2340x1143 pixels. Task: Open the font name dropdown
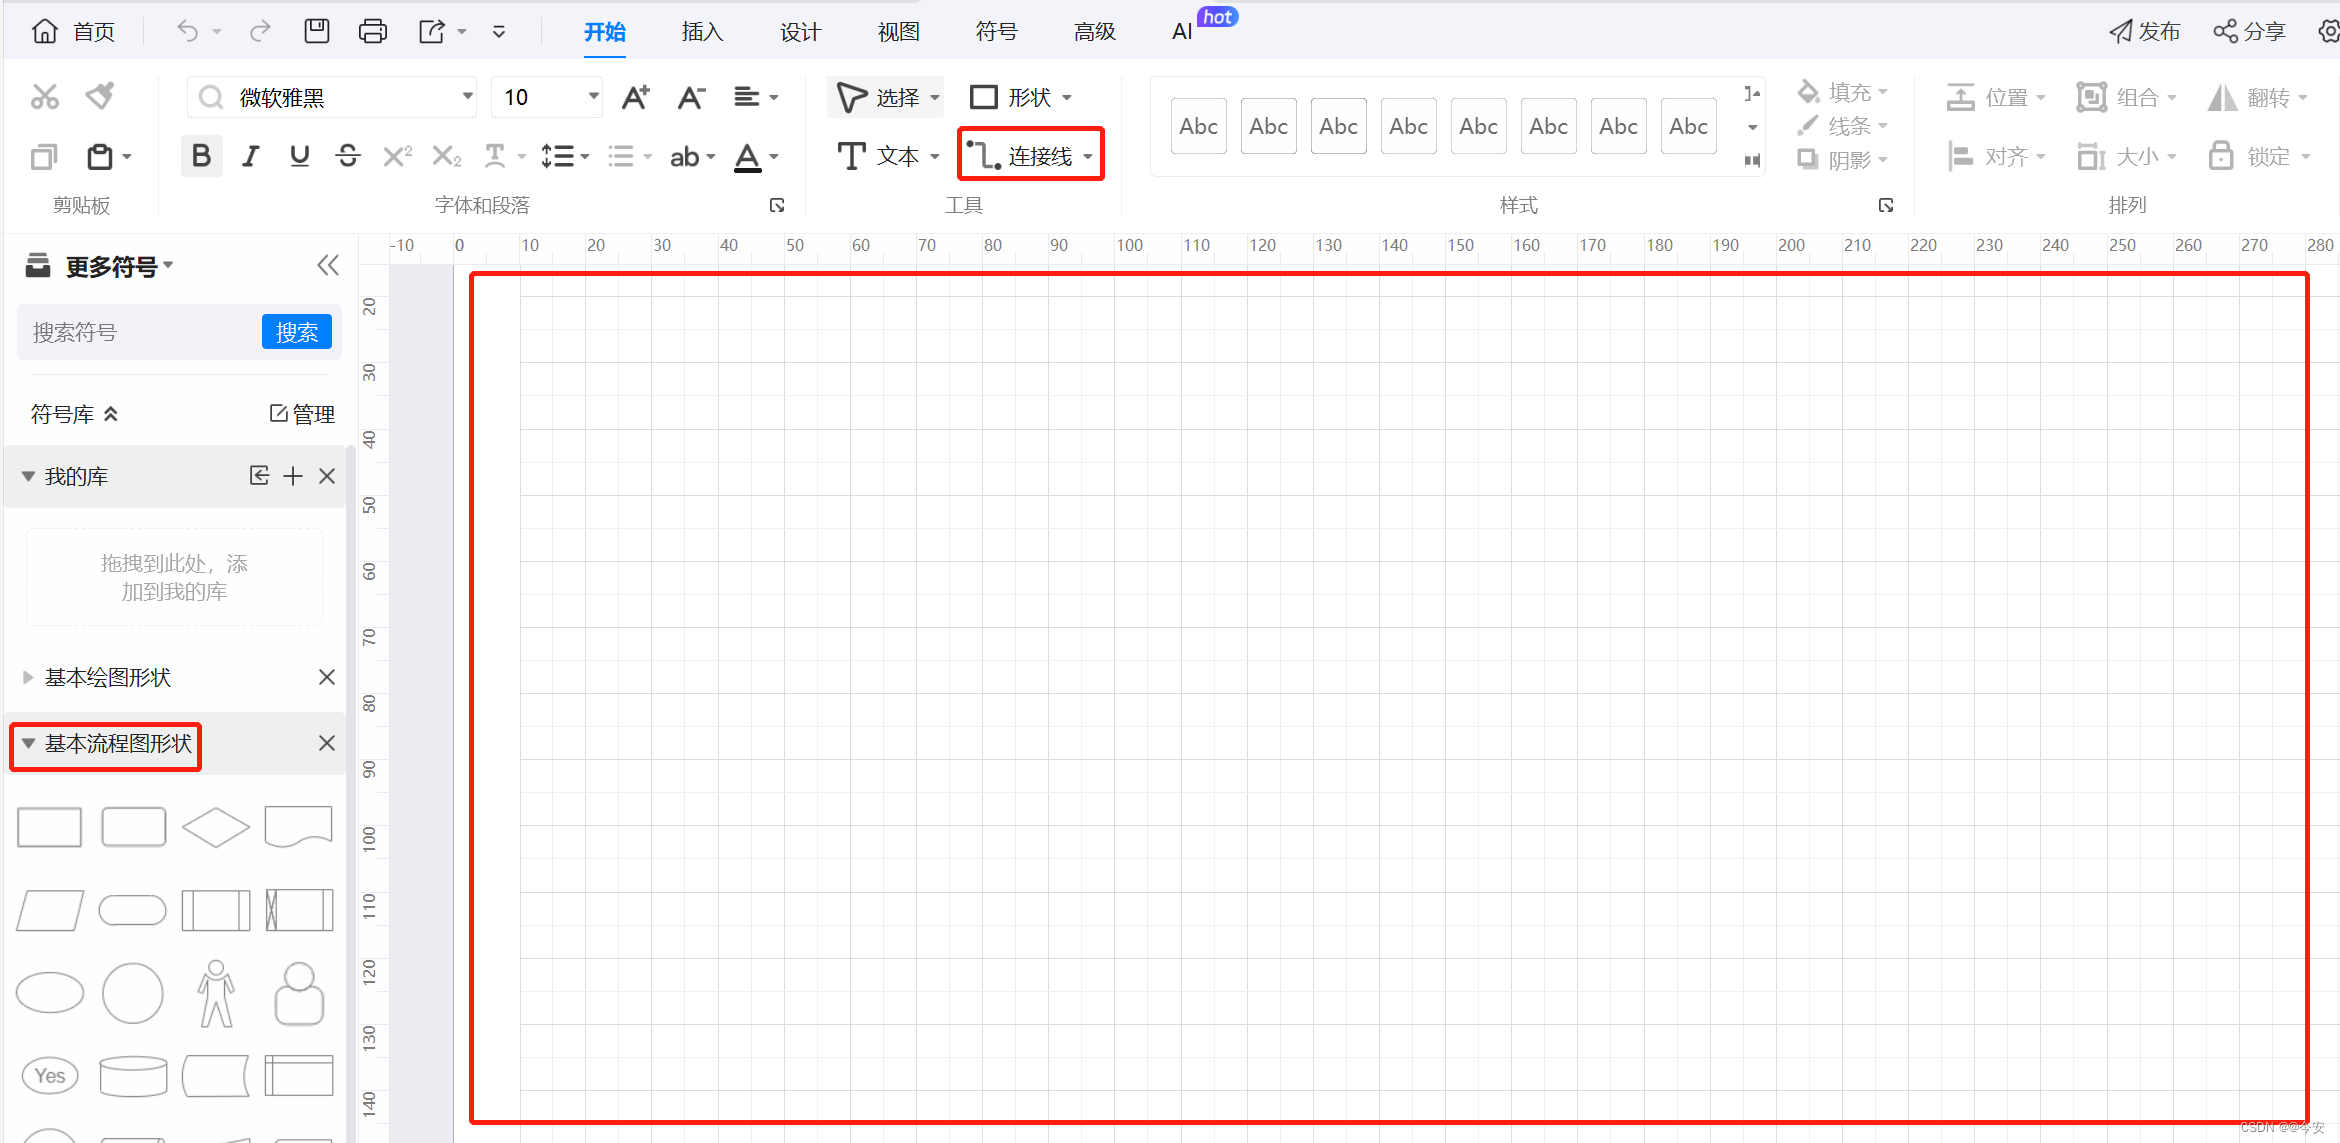(467, 97)
